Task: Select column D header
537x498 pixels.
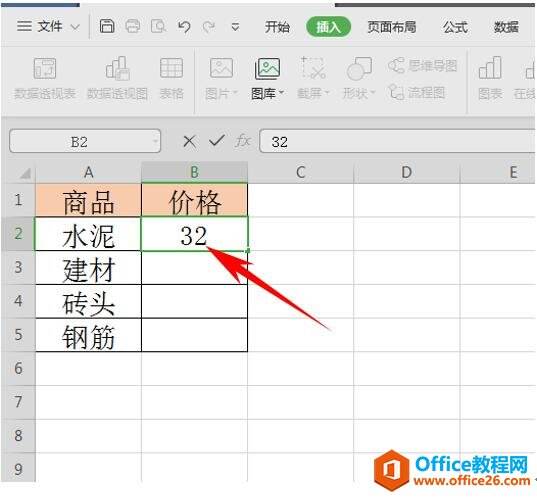Action: 407,172
